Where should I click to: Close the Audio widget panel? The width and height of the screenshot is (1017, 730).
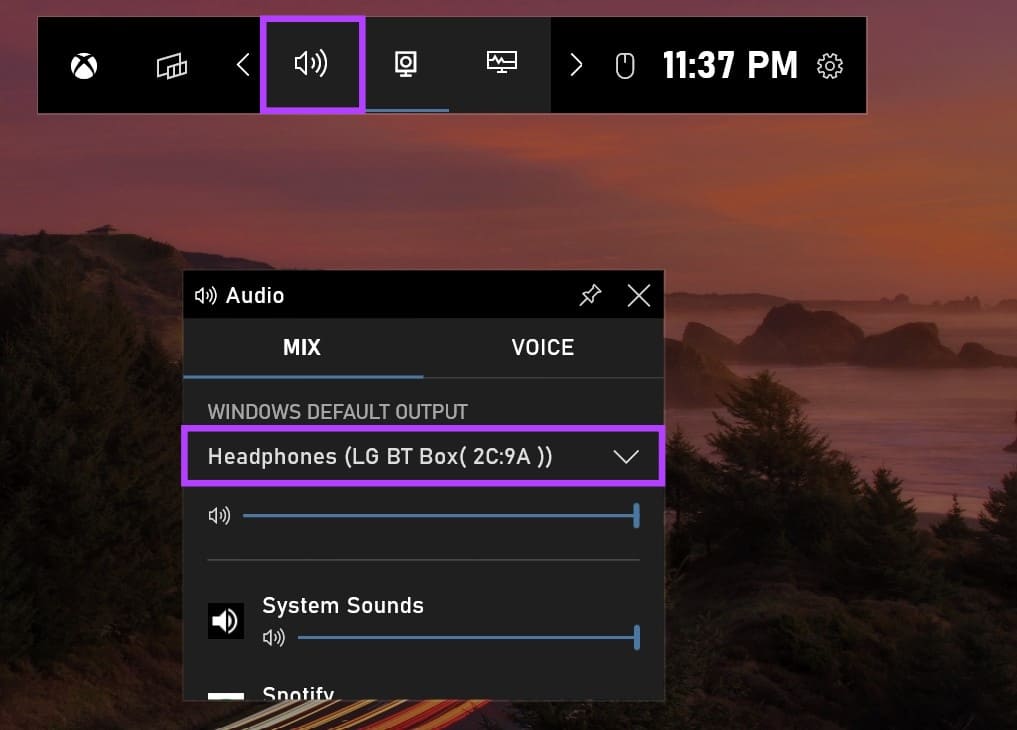pos(638,295)
